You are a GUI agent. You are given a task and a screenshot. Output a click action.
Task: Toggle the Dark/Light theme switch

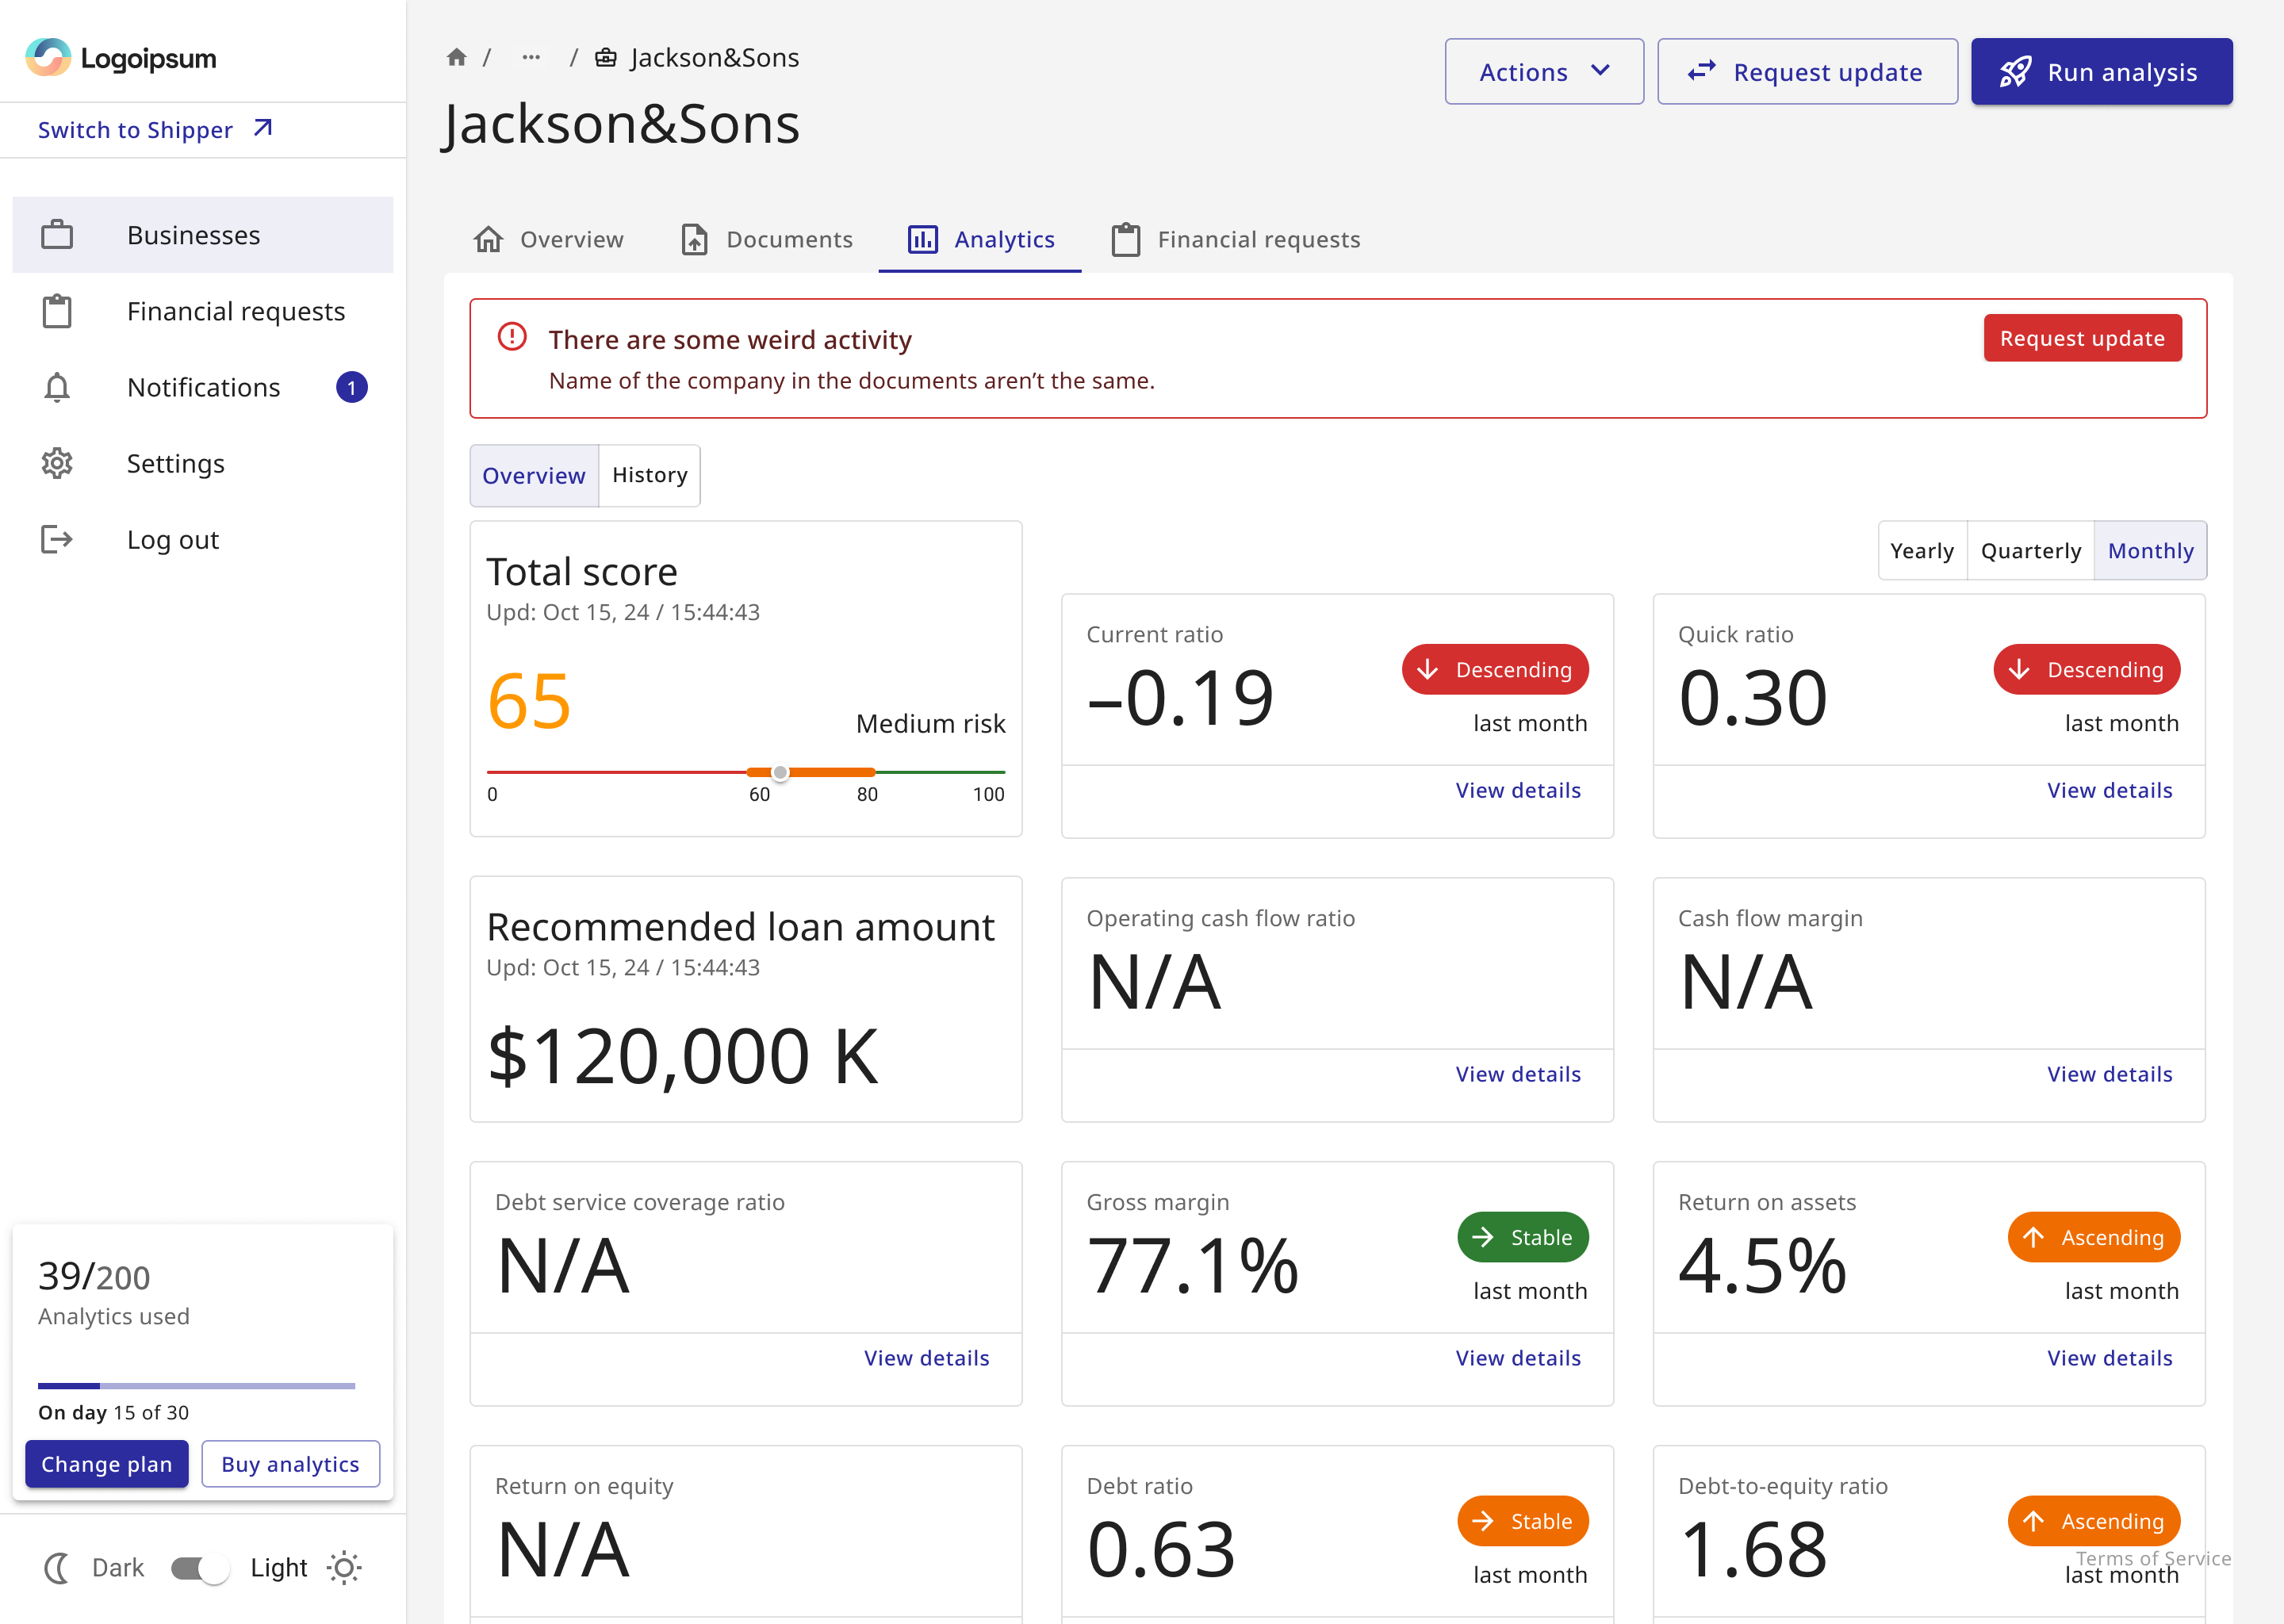click(198, 1568)
